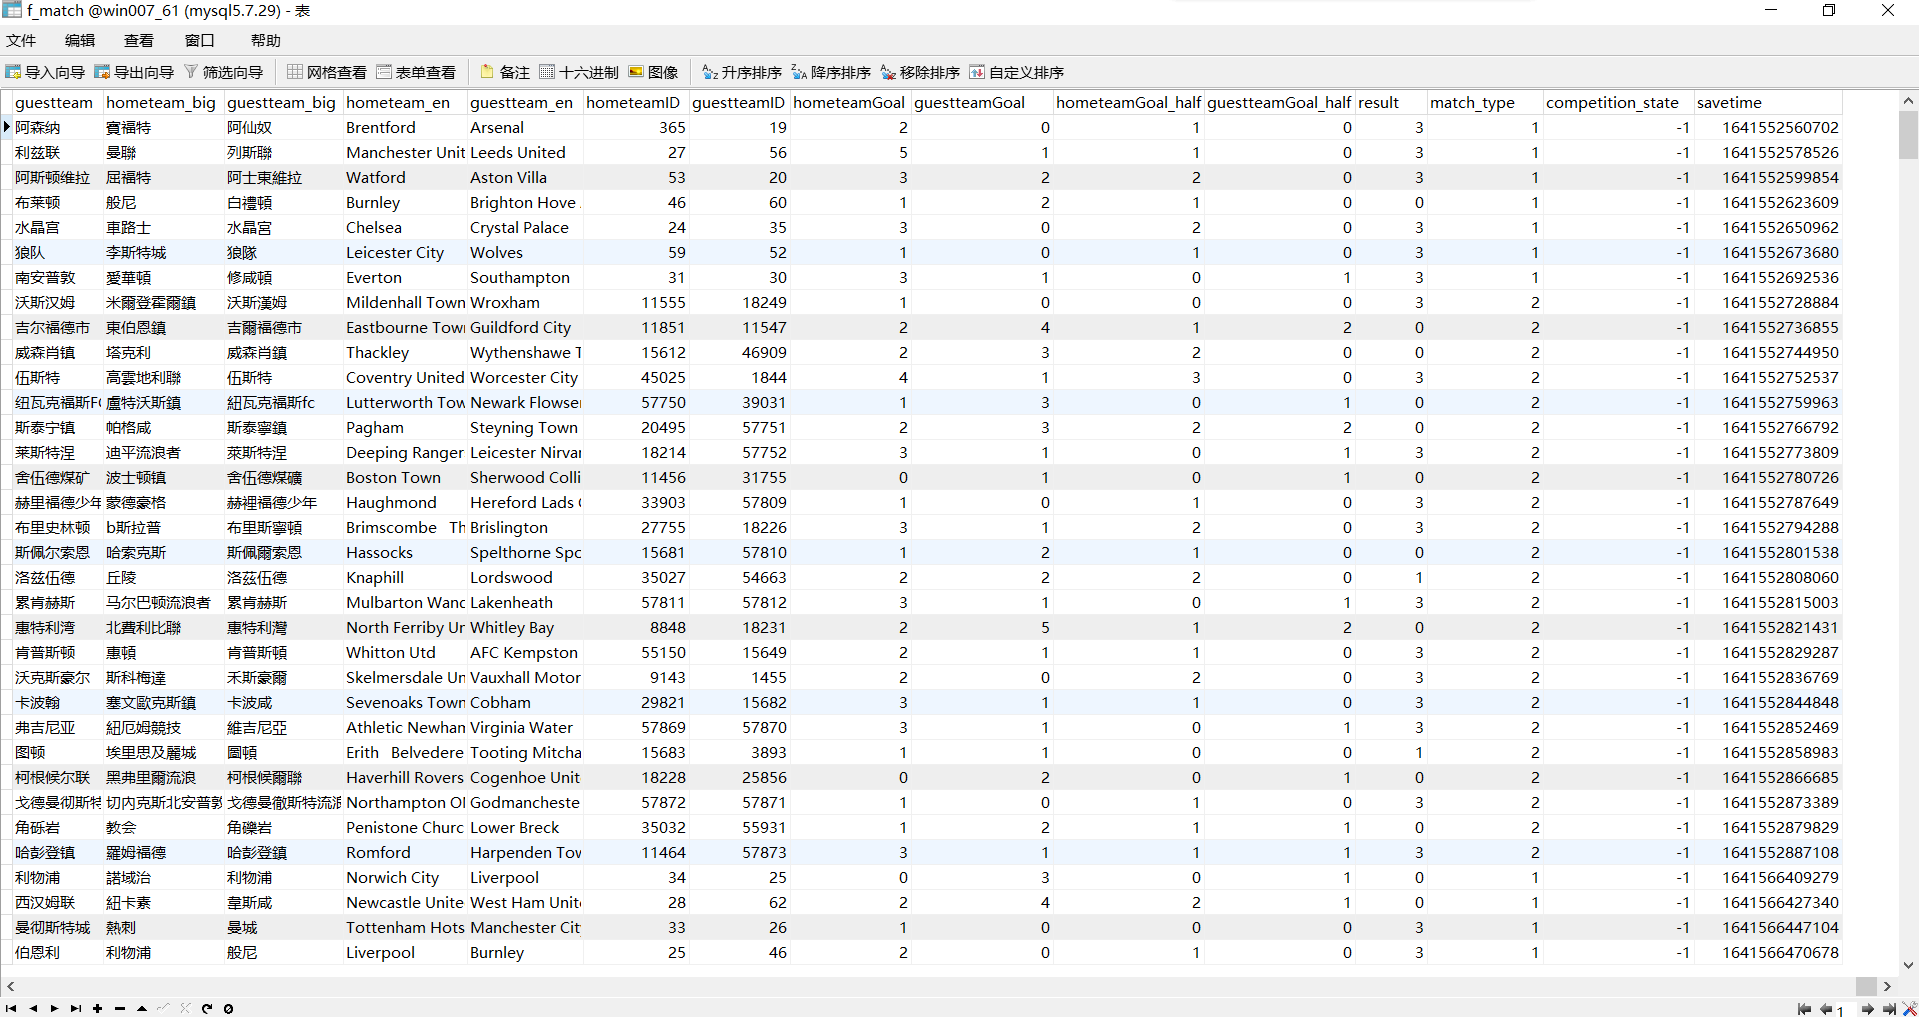The height and width of the screenshot is (1017, 1919).
Task: Select the Norwich City cell
Action: (405, 877)
